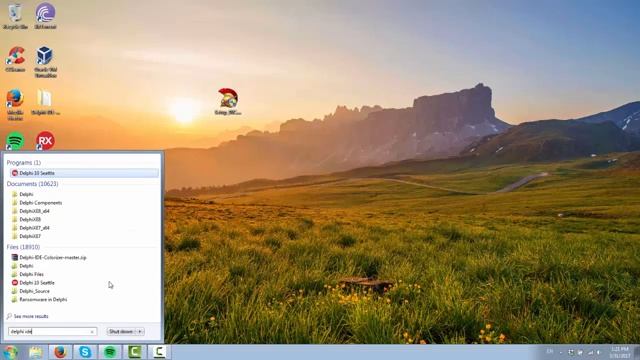Viewport: 640px width, 360px height.
Task: Open Windows Explorer from the taskbar
Action: coord(36,352)
